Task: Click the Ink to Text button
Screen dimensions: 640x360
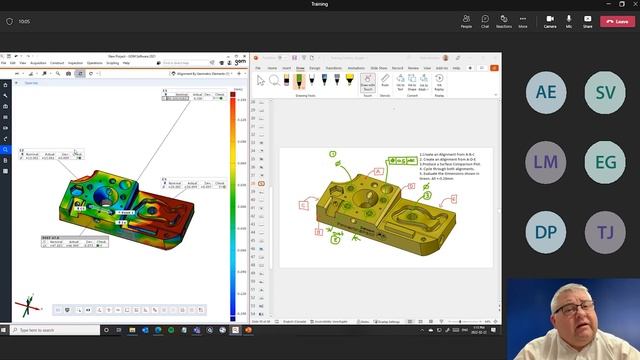Action: 400,83
